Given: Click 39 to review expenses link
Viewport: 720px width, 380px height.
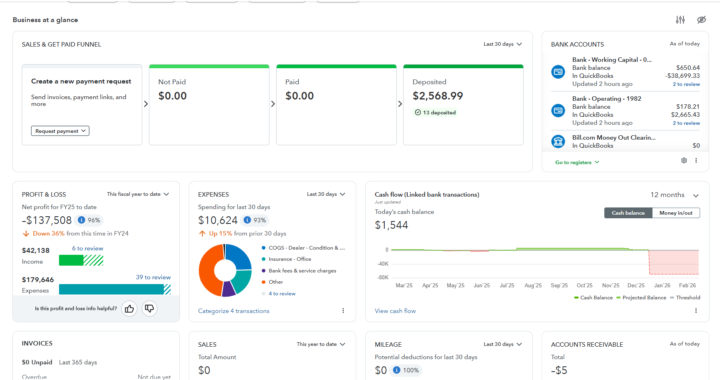Looking at the screenshot, I should pyautogui.click(x=153, y=277).
